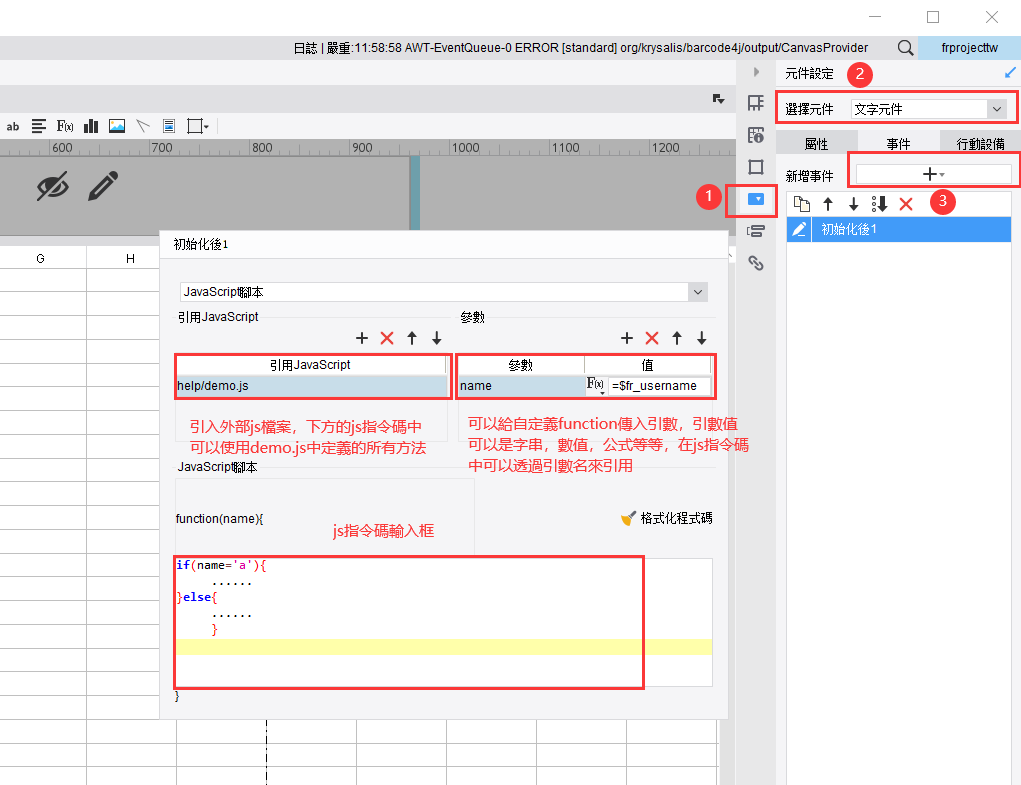Screen dimensions: 1021x785
Task: Add a new parameter with the + above 參數
Action: click(x=627, y=338)
